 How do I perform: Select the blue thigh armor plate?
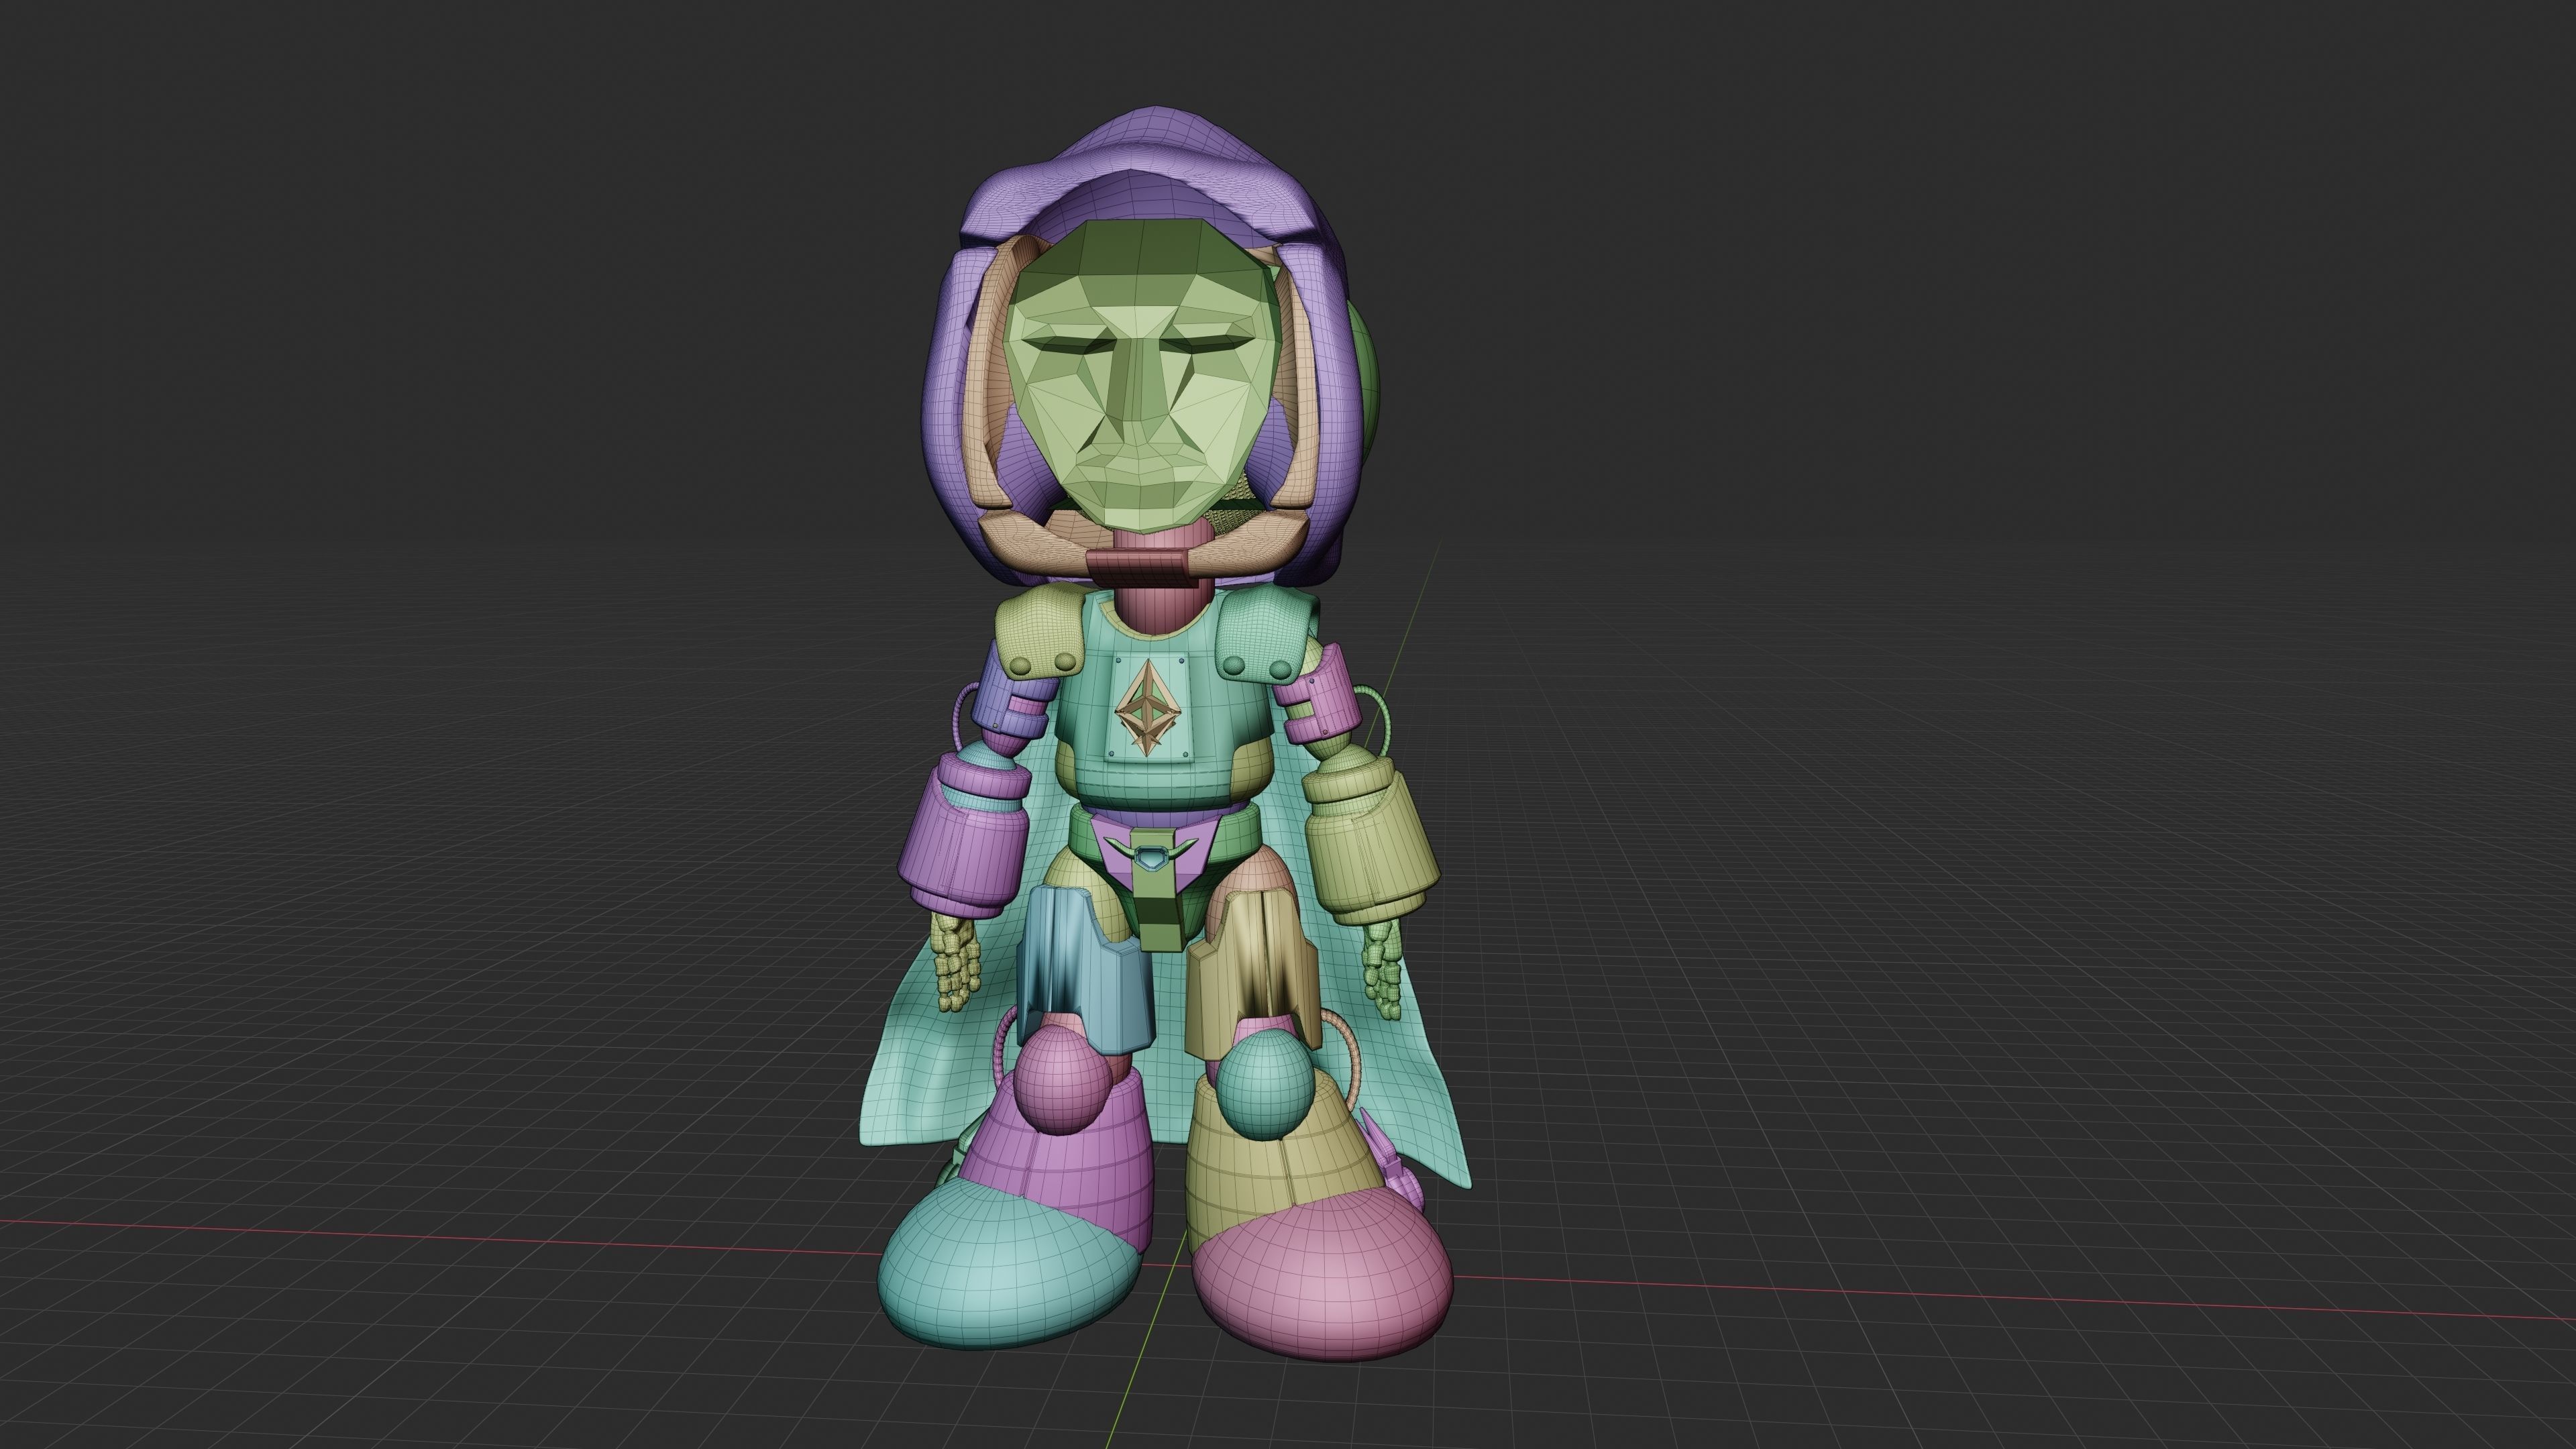tap(1085, 970)
